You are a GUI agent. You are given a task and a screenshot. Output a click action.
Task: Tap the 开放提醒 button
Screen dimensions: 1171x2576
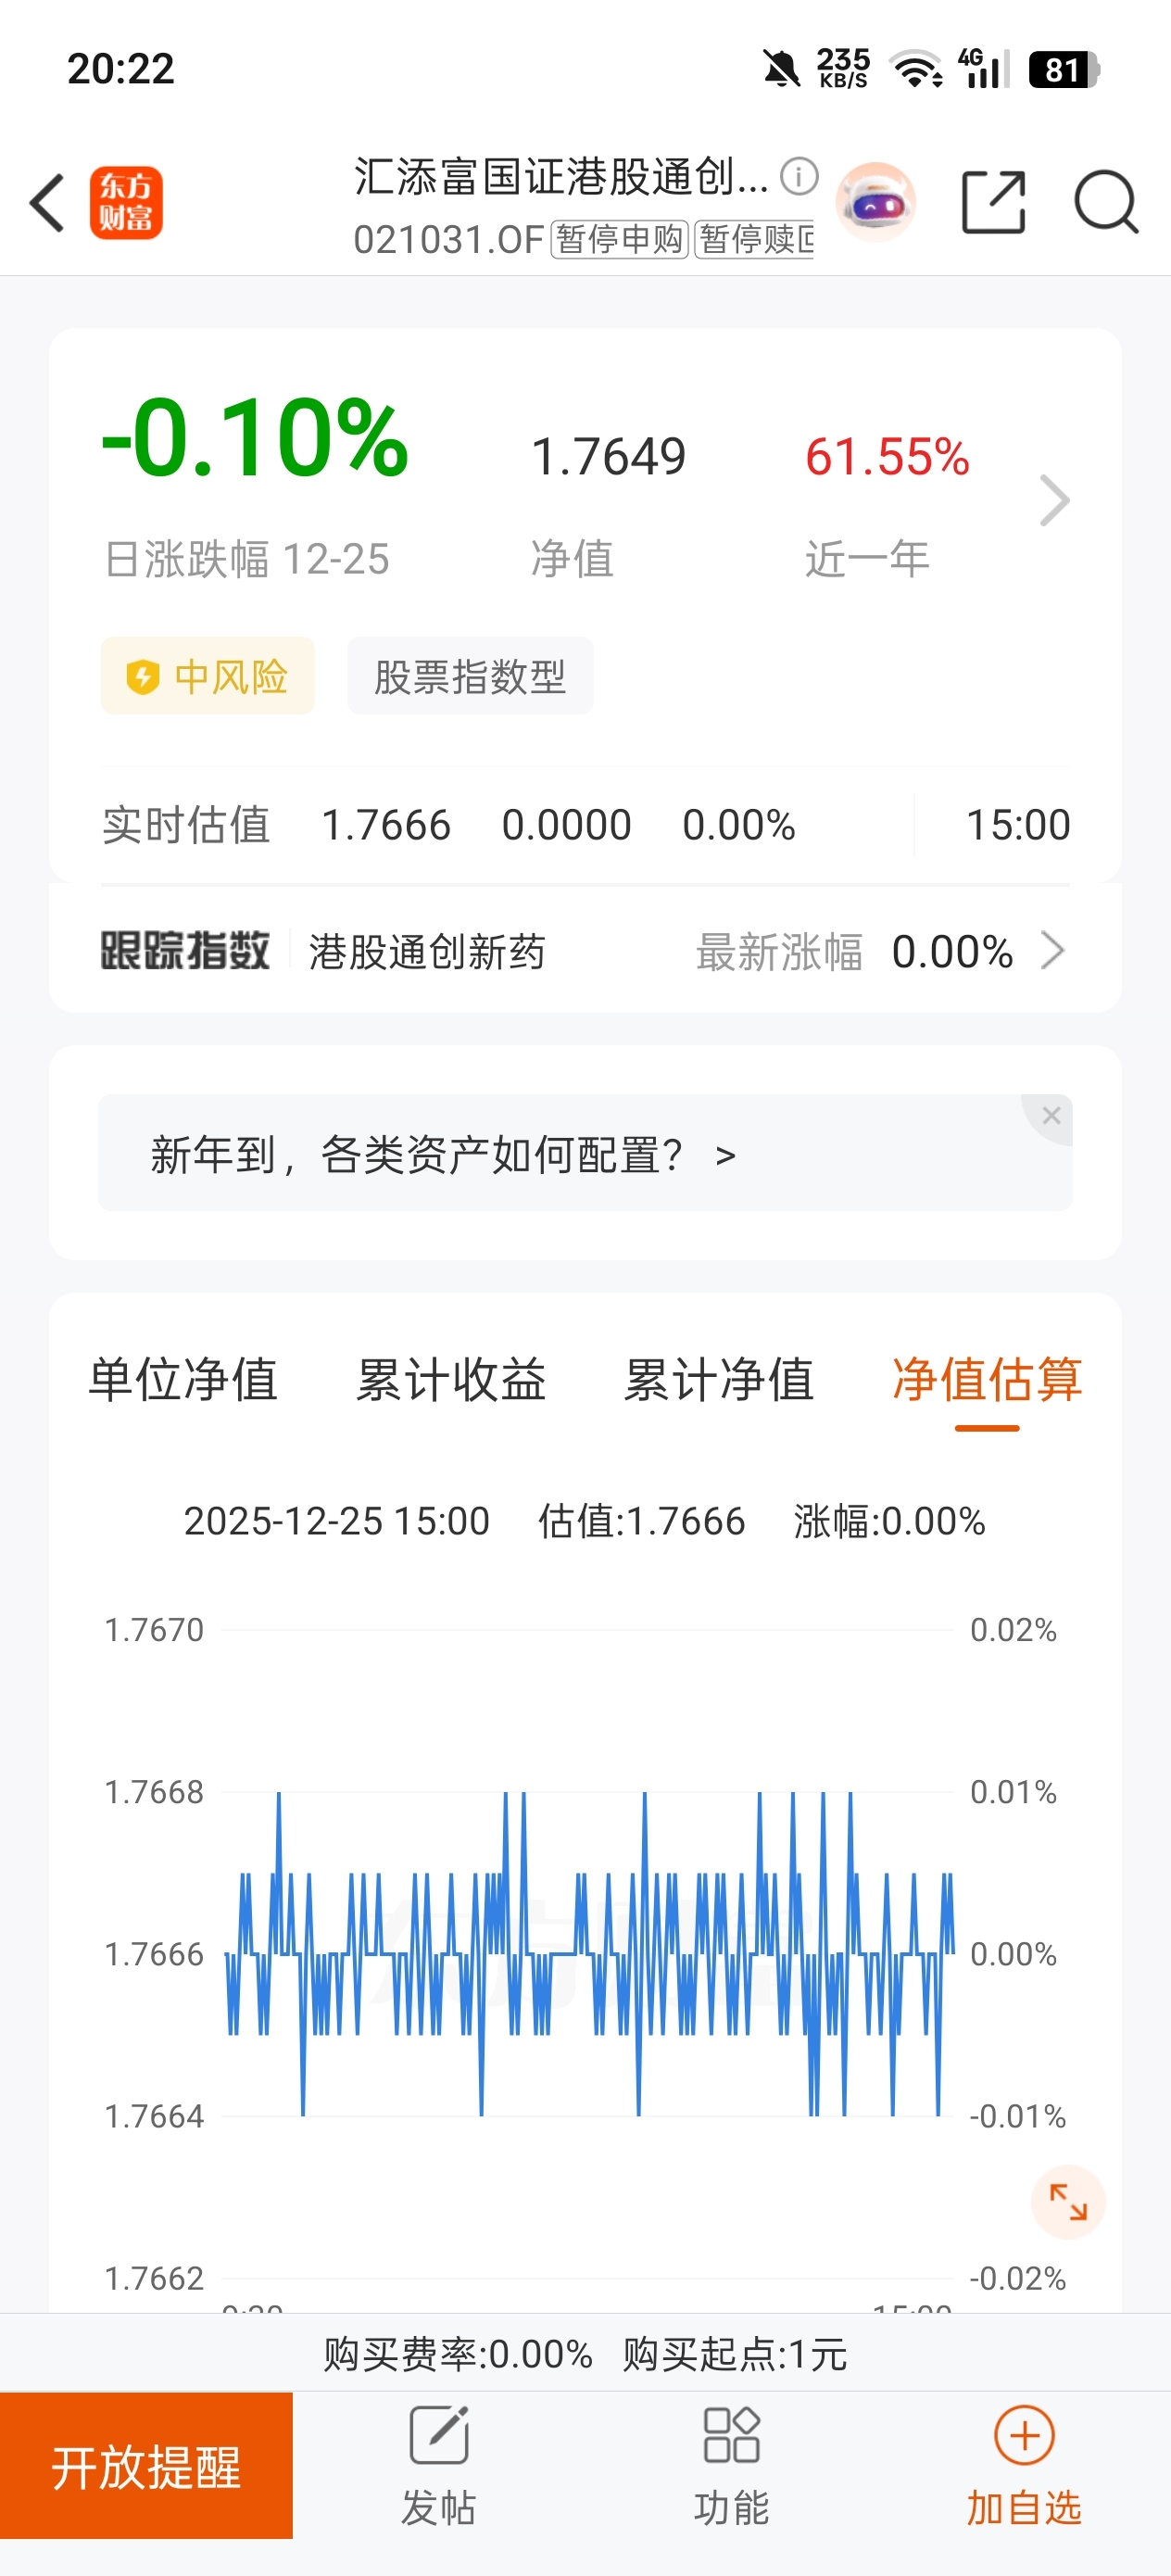[x=146, y=2466]
